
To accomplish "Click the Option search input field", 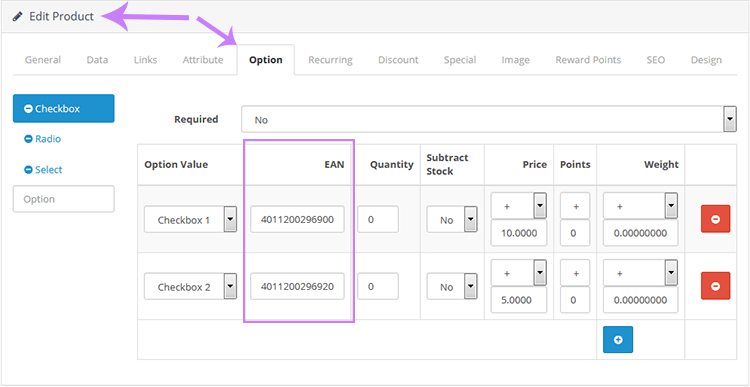I will point(64,199).
